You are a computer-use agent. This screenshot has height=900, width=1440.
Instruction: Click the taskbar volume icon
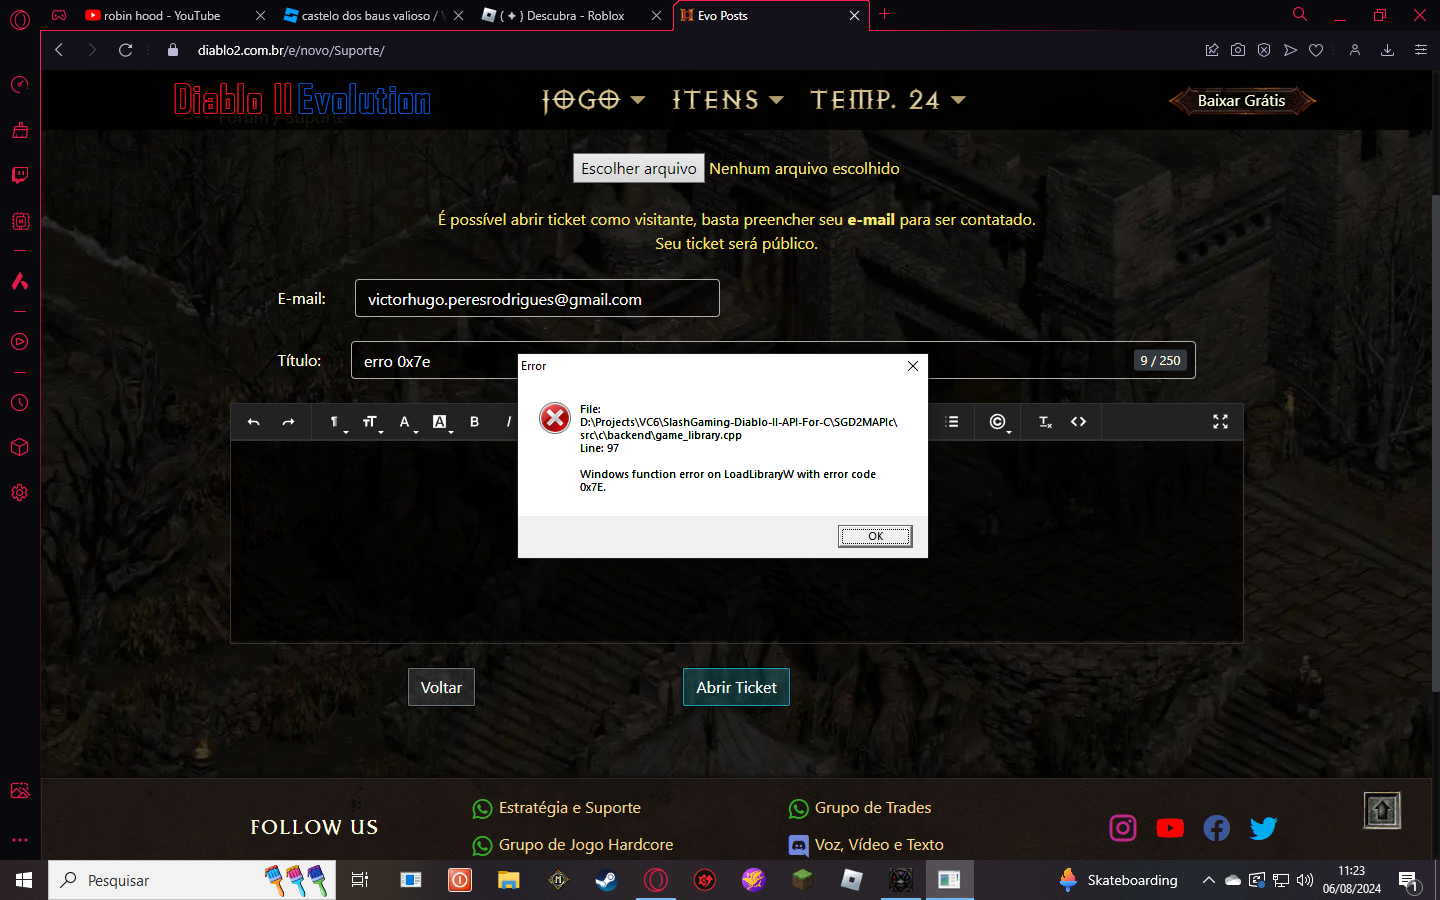tap(1304, 880)
